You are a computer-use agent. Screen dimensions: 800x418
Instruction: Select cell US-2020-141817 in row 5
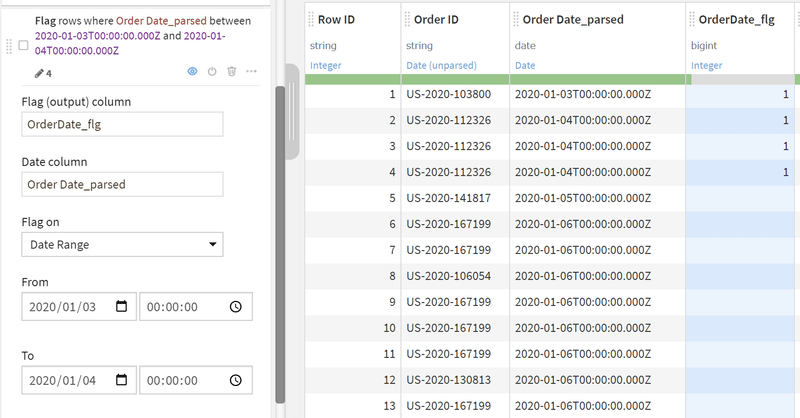pyautogui.click(x=455, y=198)
